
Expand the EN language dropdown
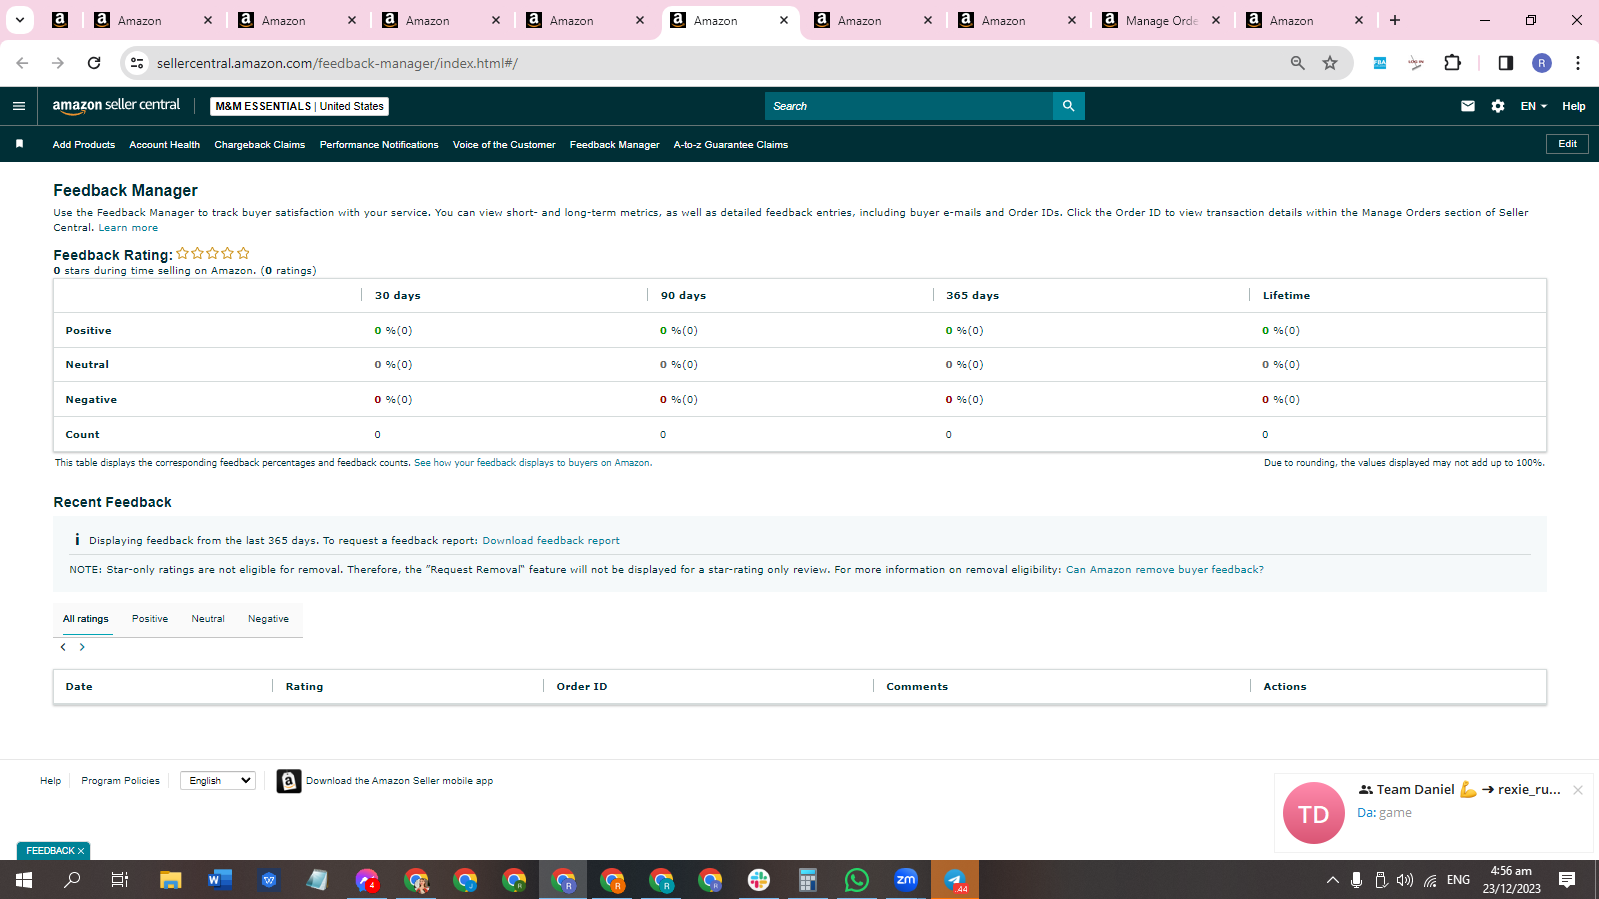(x=1534, y=106)
